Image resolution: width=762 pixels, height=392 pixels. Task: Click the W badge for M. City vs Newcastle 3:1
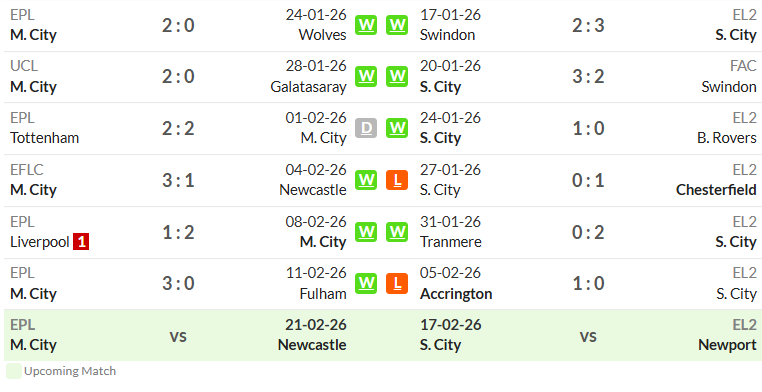365,180
